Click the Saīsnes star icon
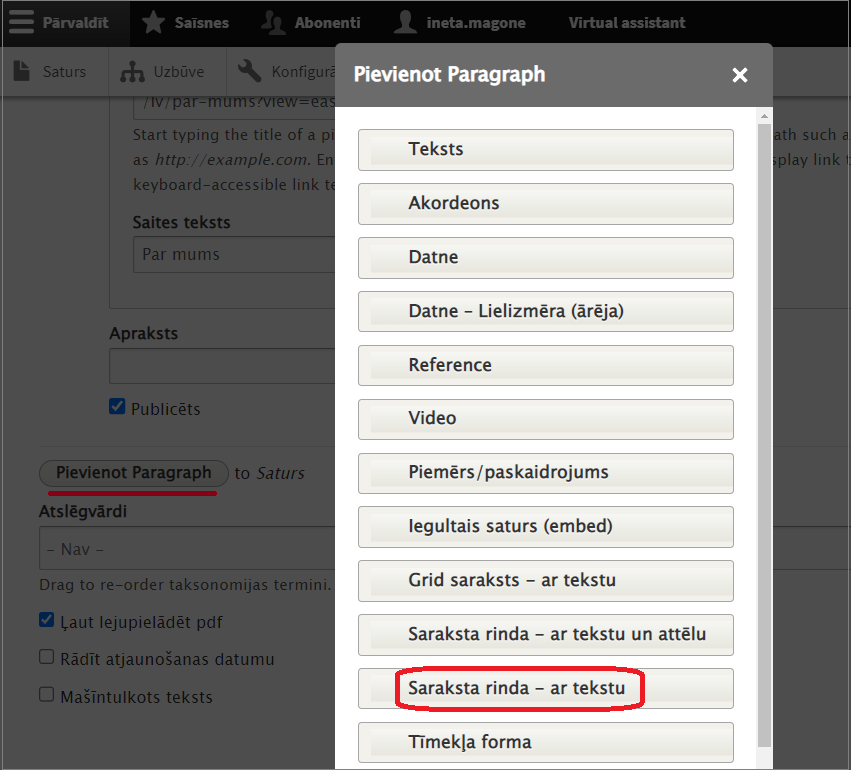 click(x=153, y=23)
